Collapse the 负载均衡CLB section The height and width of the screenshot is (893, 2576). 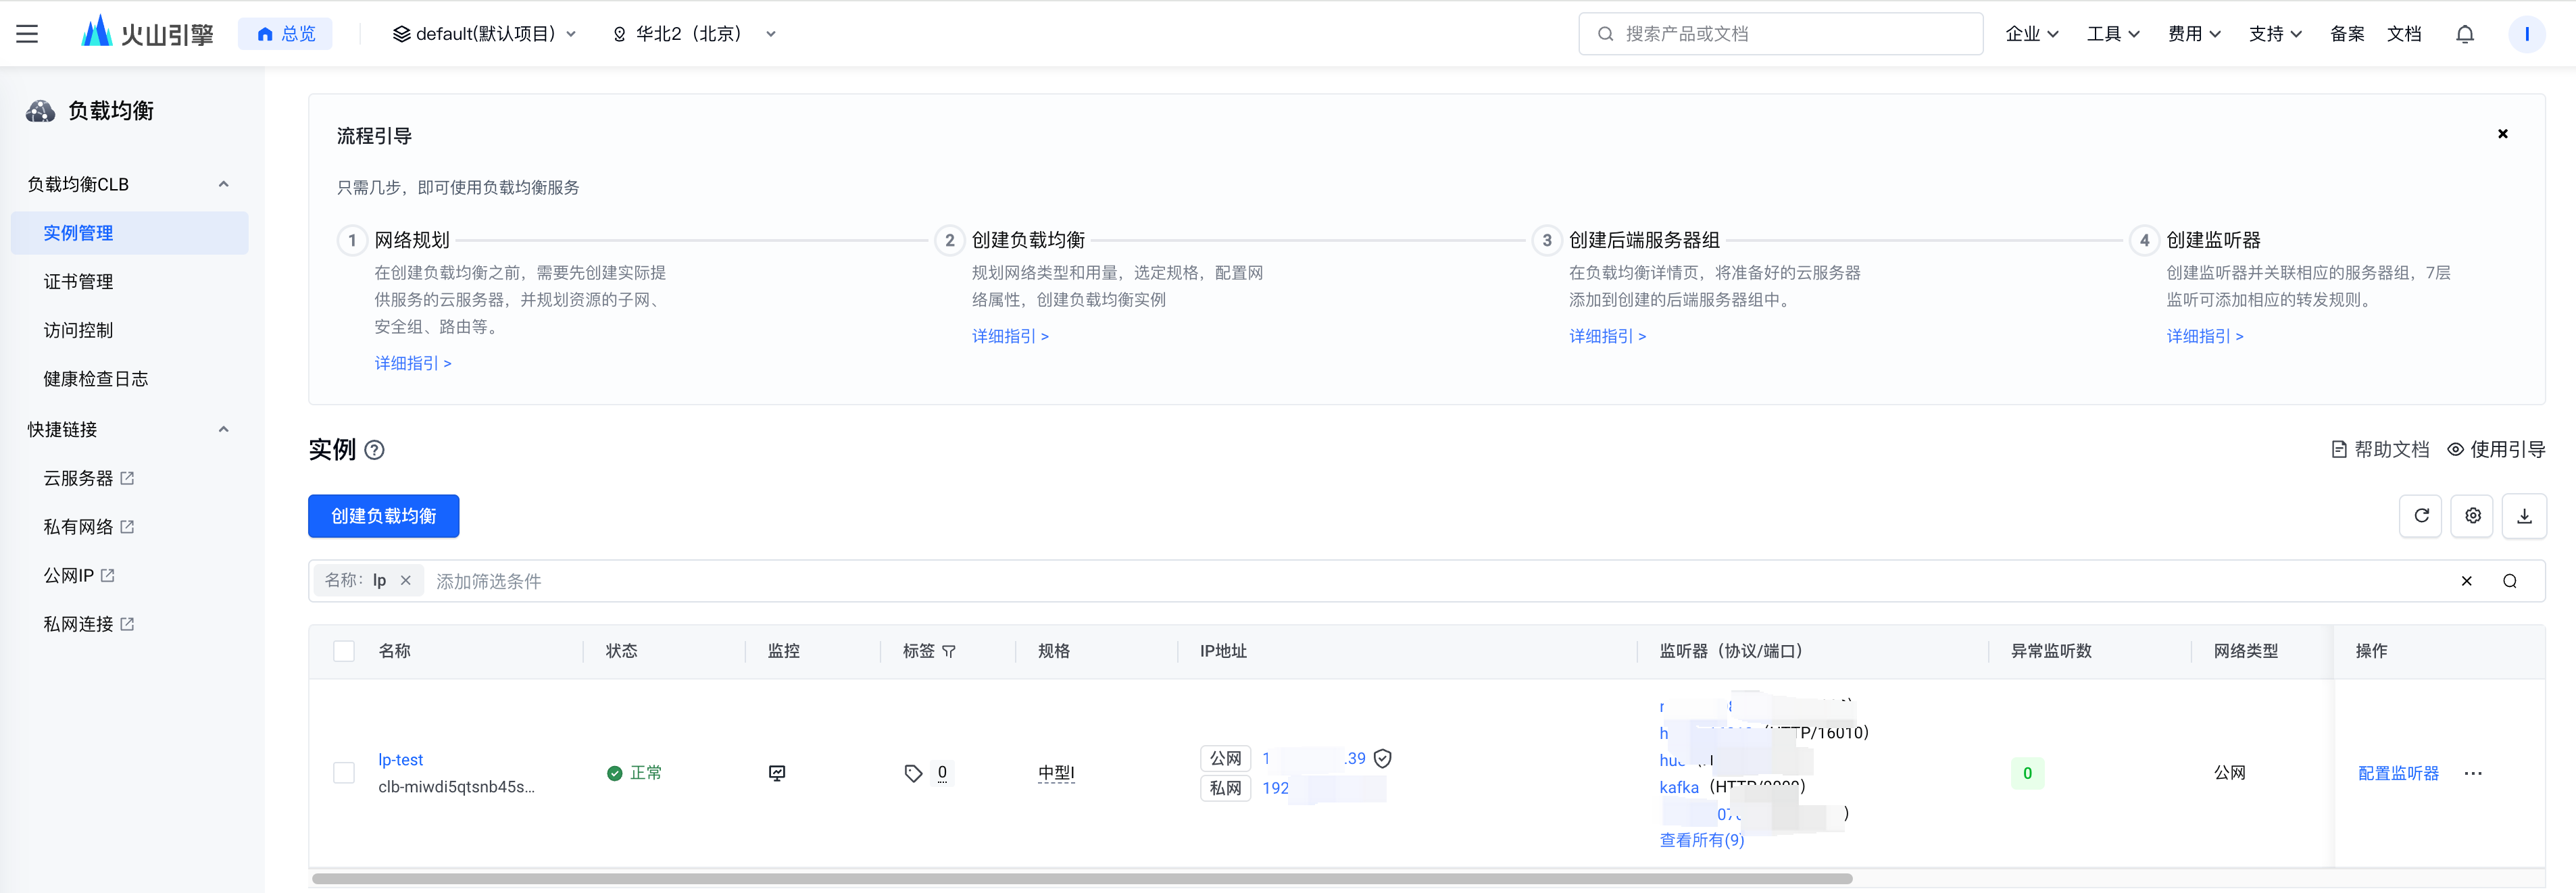224,184
